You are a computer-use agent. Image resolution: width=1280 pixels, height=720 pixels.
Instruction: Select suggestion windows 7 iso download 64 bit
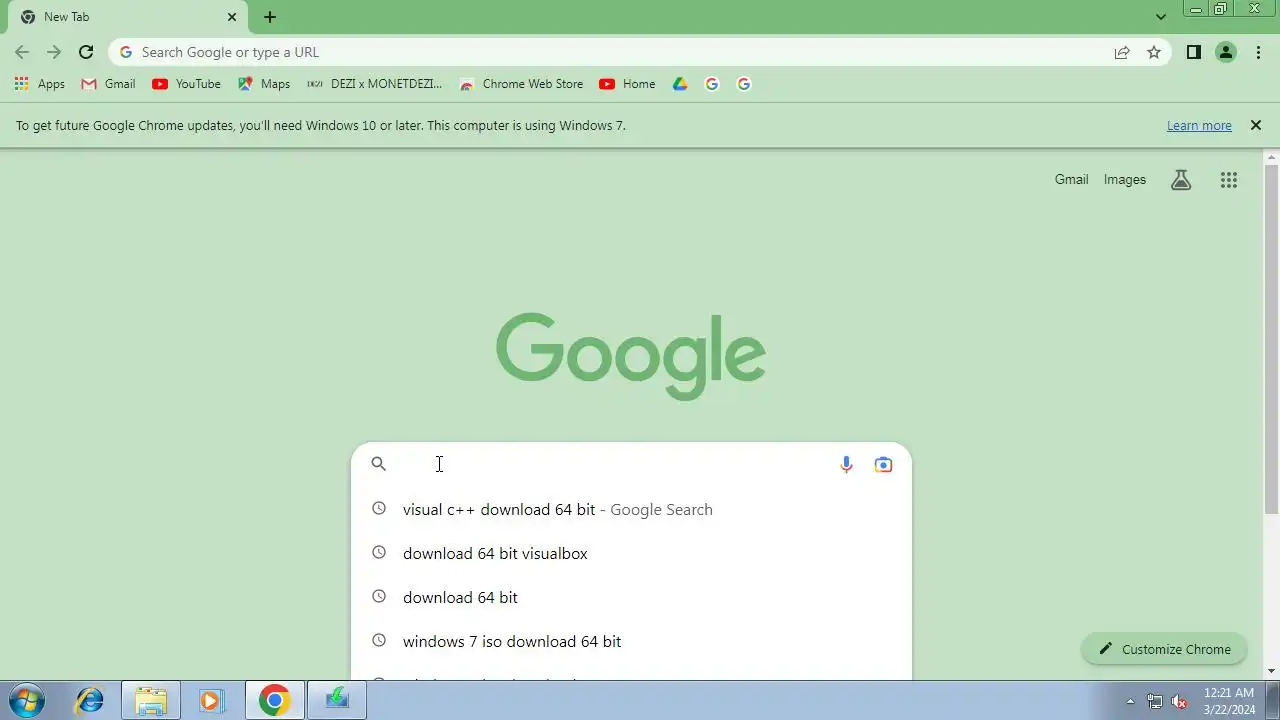pos(631,641)
